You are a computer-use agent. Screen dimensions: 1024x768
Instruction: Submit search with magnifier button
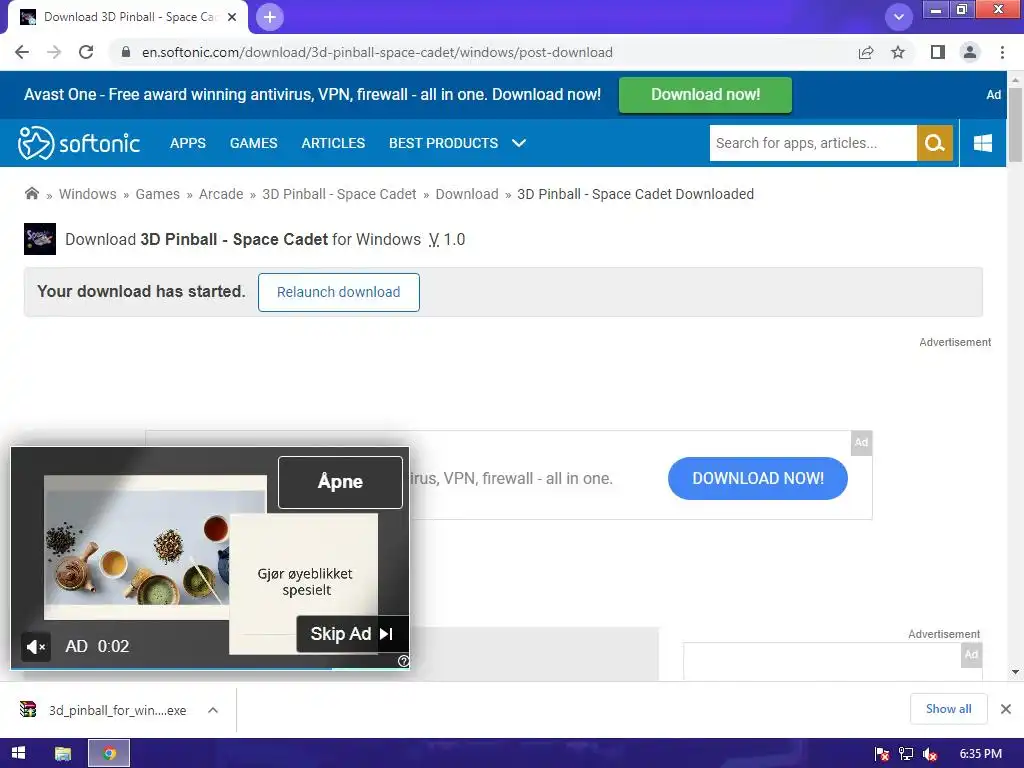click(x=935, y=143)
